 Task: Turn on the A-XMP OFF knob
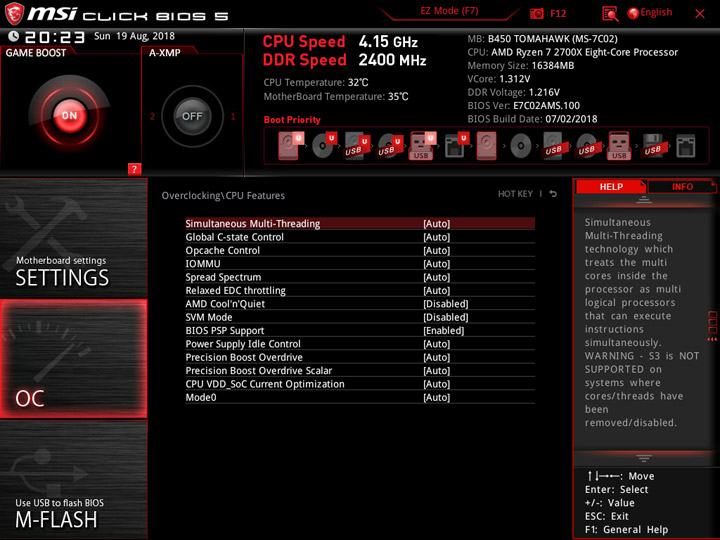192,116
